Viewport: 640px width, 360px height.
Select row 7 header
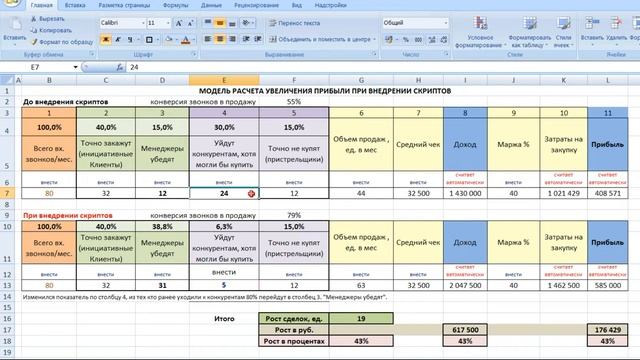pos(7,193)
